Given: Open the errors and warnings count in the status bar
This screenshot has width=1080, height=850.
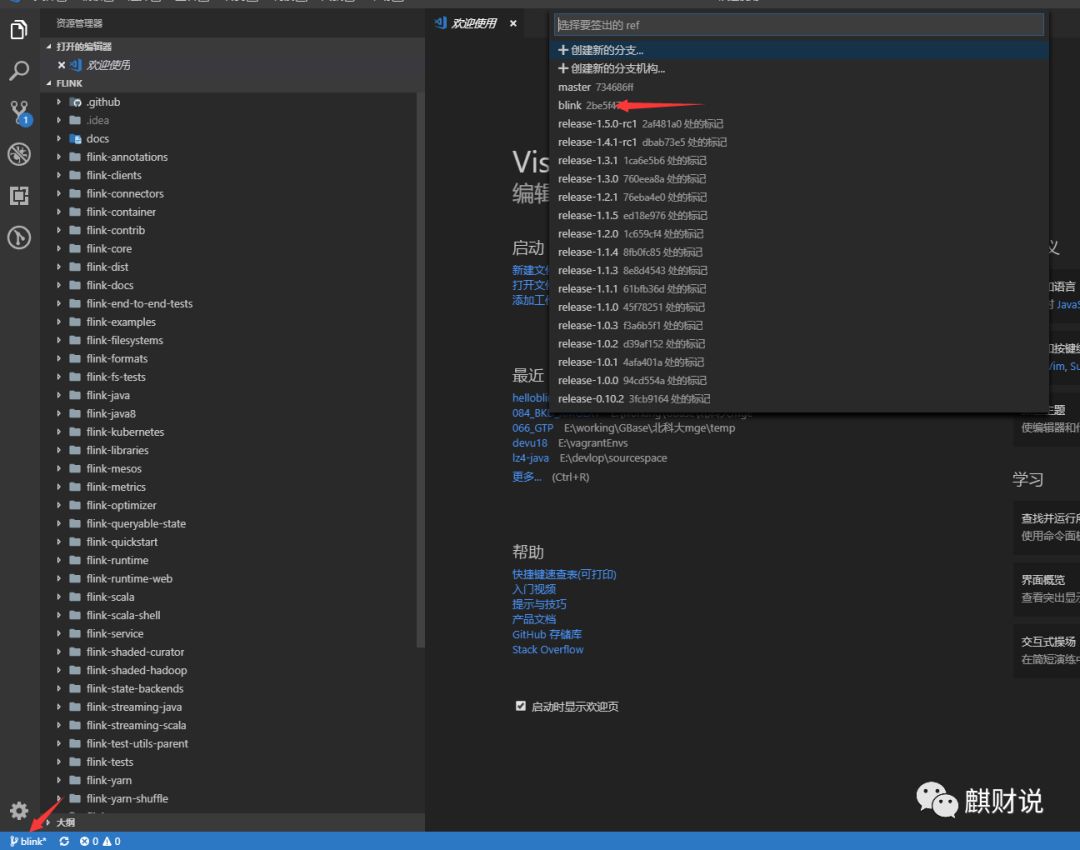Looking at the screenshot, I should (x=100, y=841).
